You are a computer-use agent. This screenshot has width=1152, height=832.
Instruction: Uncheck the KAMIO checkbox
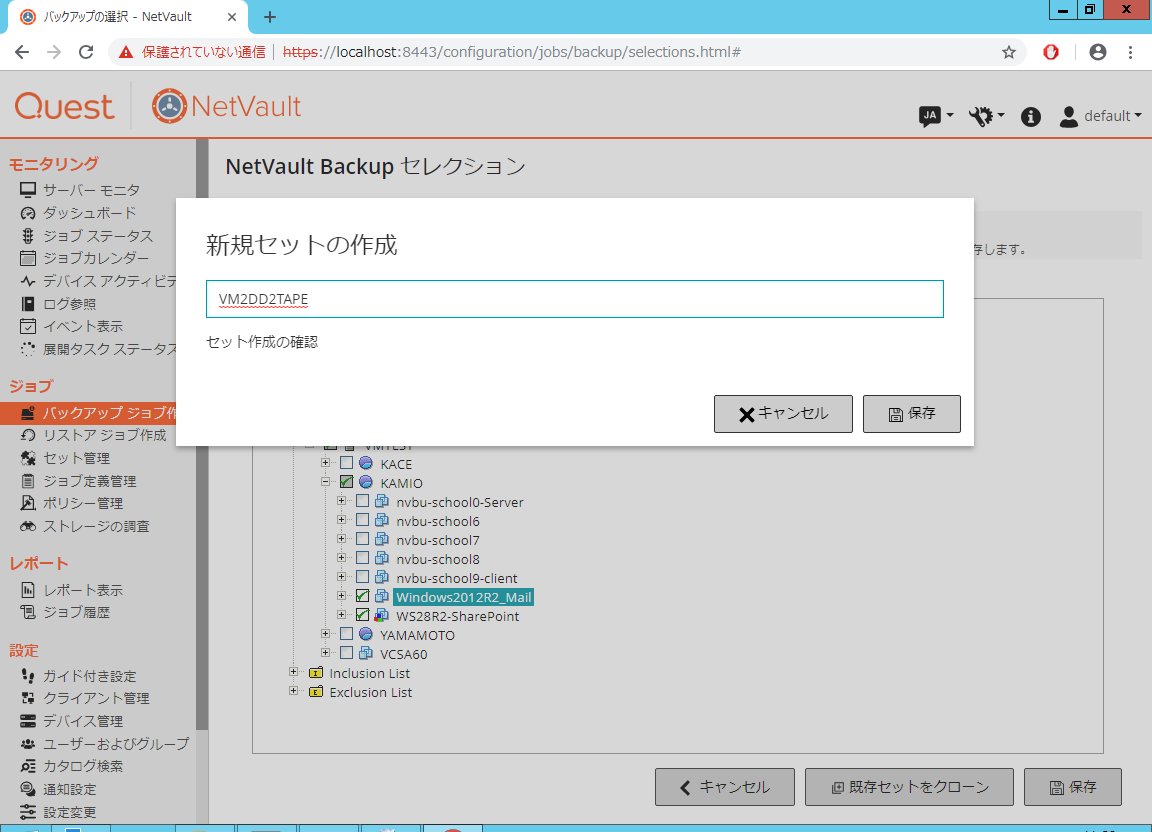pyautogui.click(x=347, y=482)
